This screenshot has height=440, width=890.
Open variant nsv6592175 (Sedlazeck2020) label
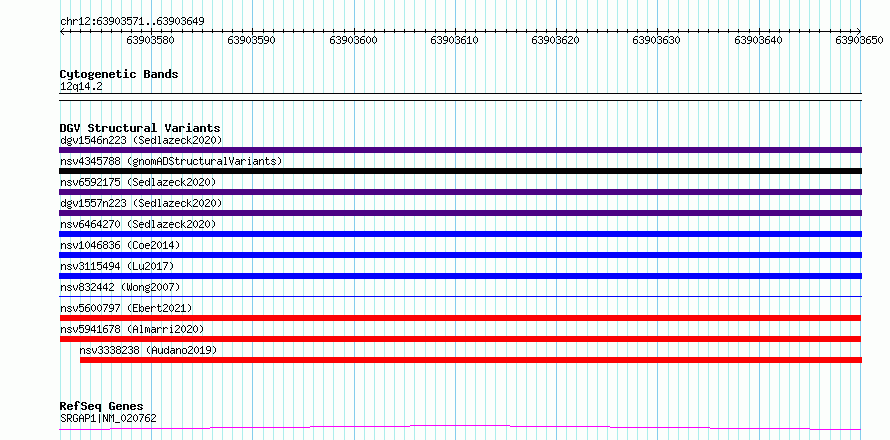pos(138,182)
